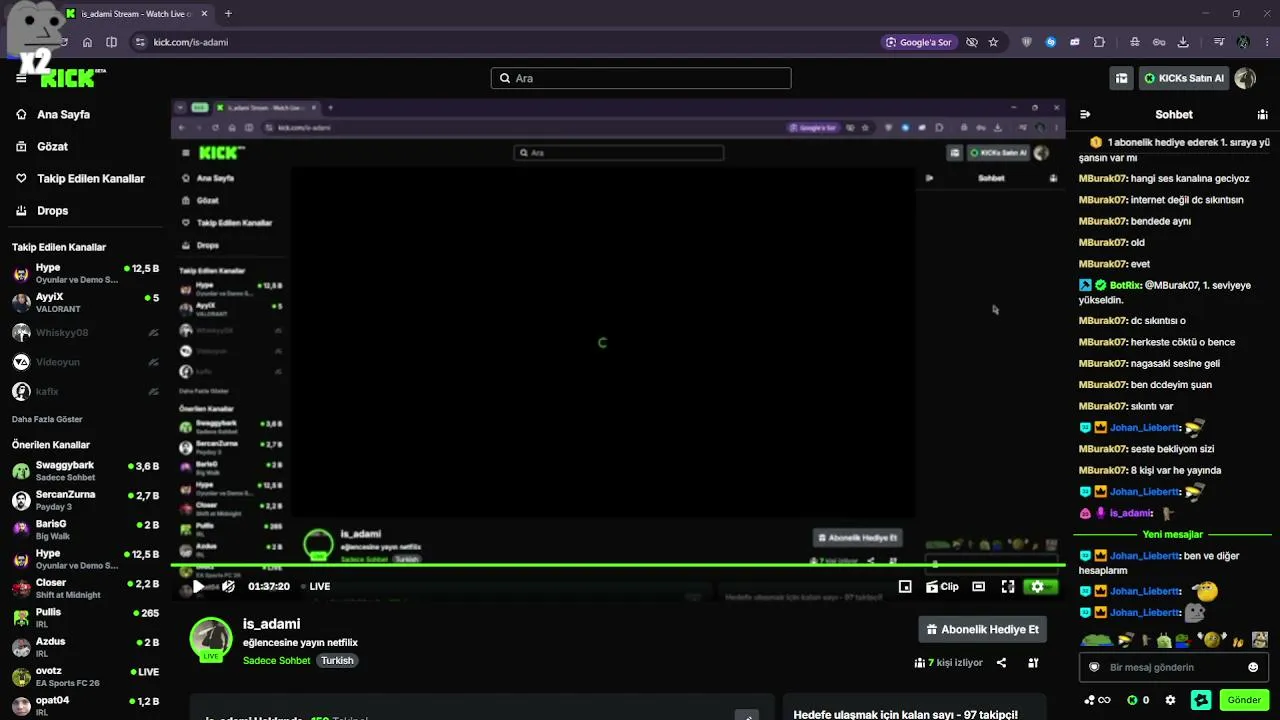Image resolution: width=1280 pixels, height=720 pixels.
Task: Open the Gözat browse page
Action: point(52,146)
